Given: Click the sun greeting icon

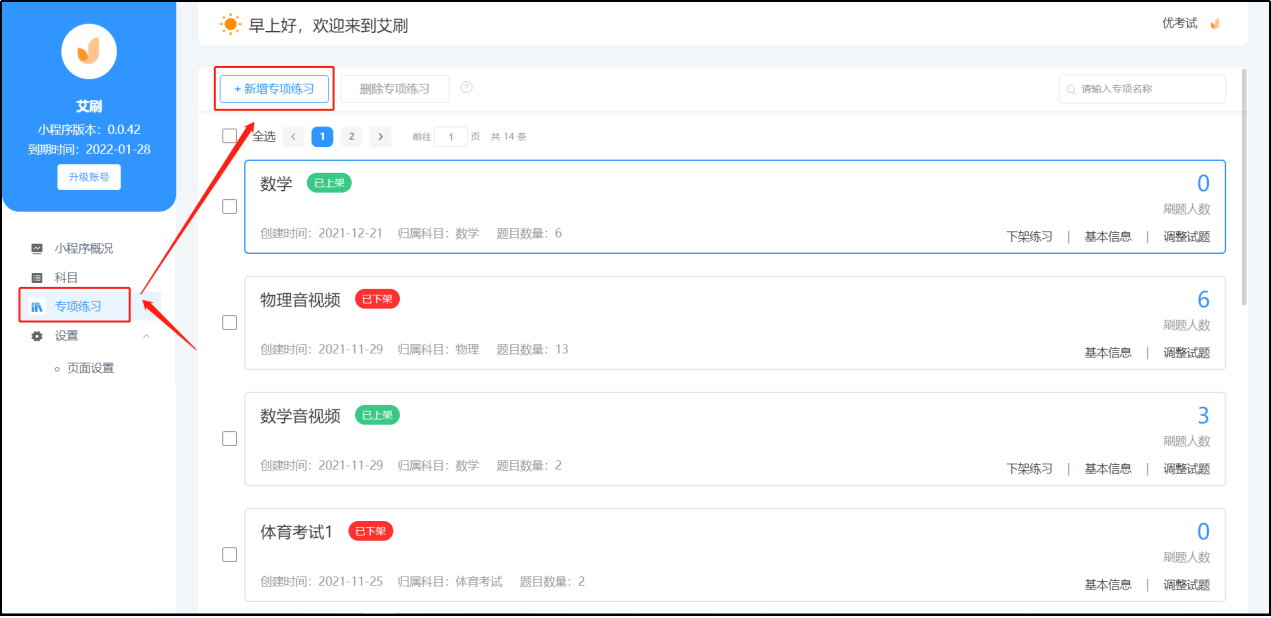Looking at the screenshot, I should pyautogui.click(x=230, y=25).
